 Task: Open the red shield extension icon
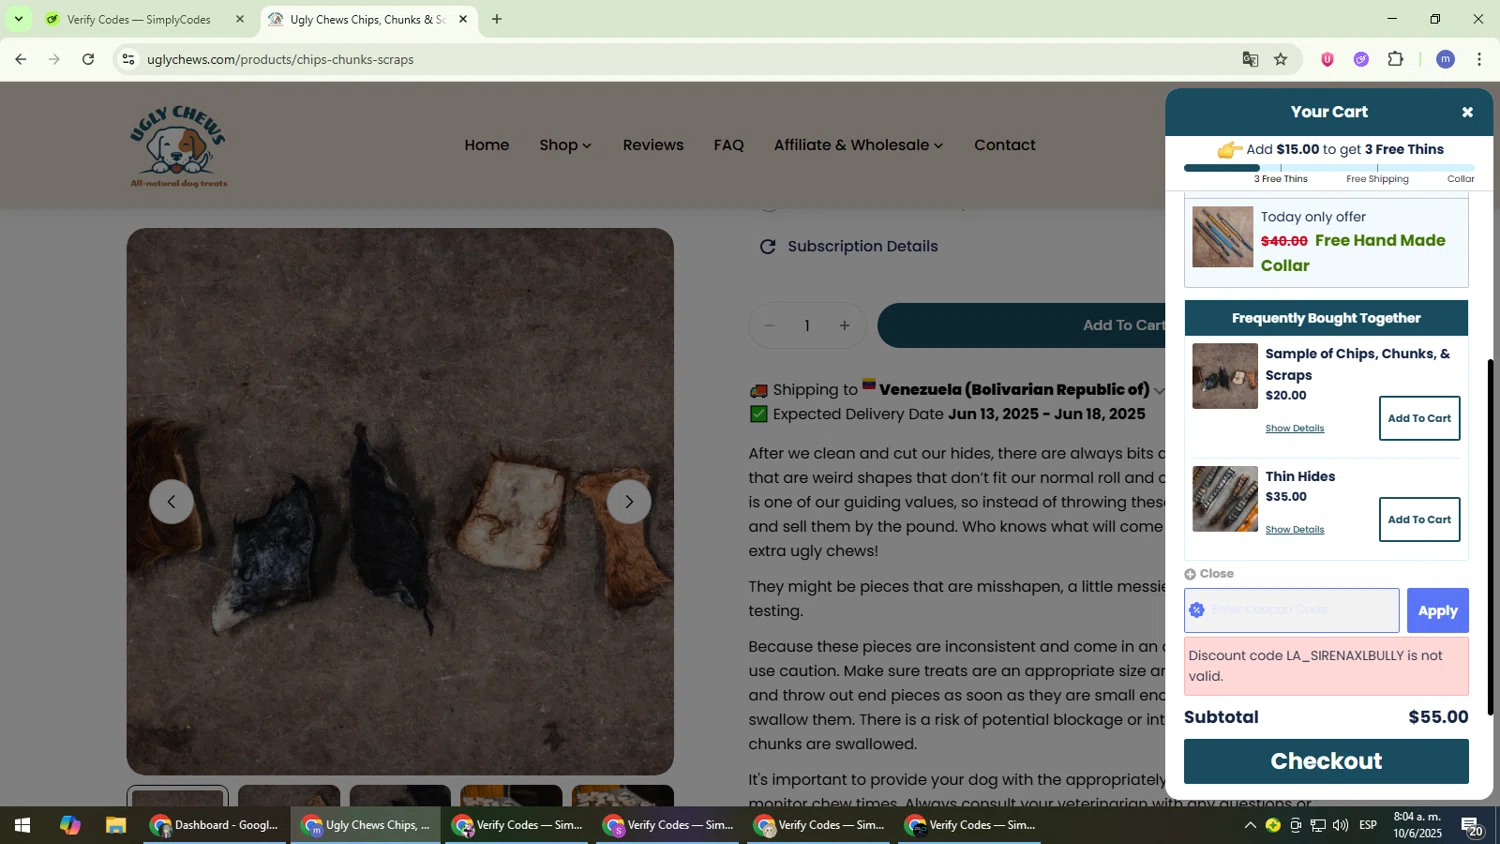[x=1328, y=60]
